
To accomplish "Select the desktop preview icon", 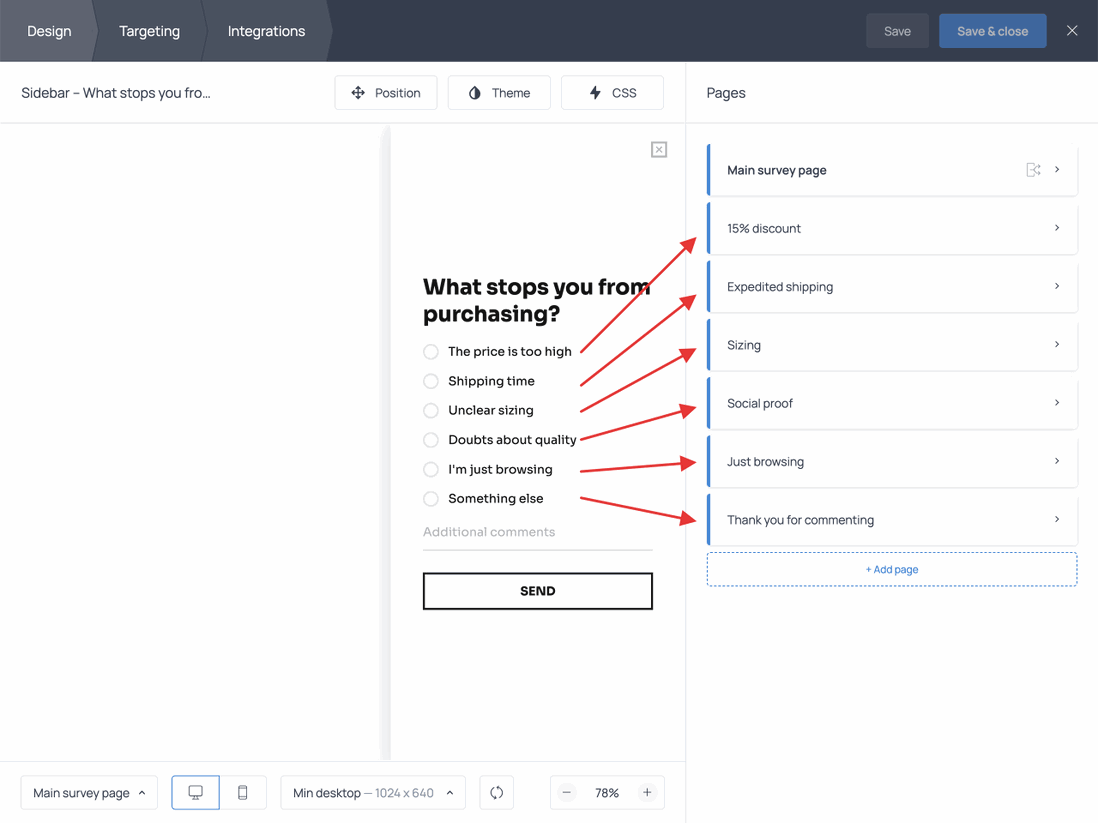I will click(x=196, y=792).
